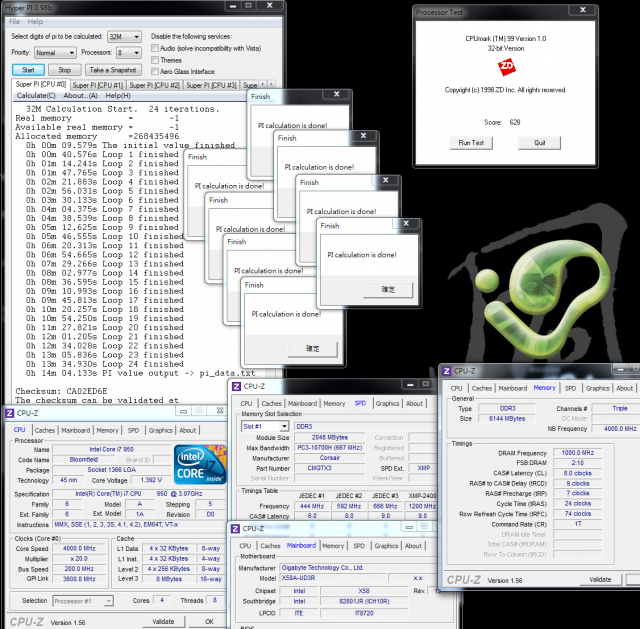This screenshot has height=629, width=640.
Task: Check the Themes checkbox
Action: 155,60
